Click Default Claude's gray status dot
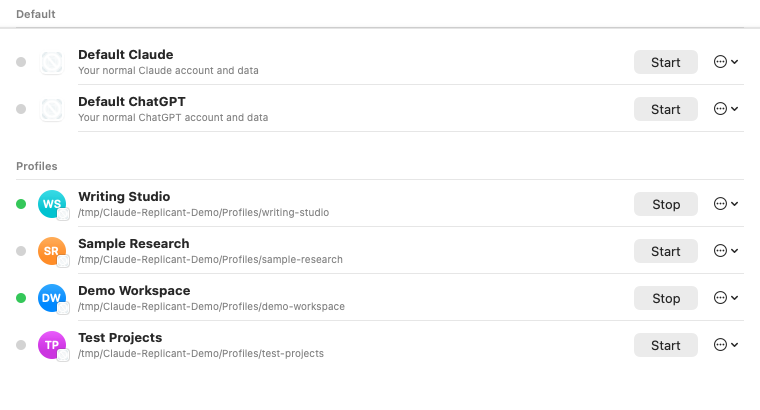This screenshot has width=760, height=410. pyautogui.click(x=21, y=62)
